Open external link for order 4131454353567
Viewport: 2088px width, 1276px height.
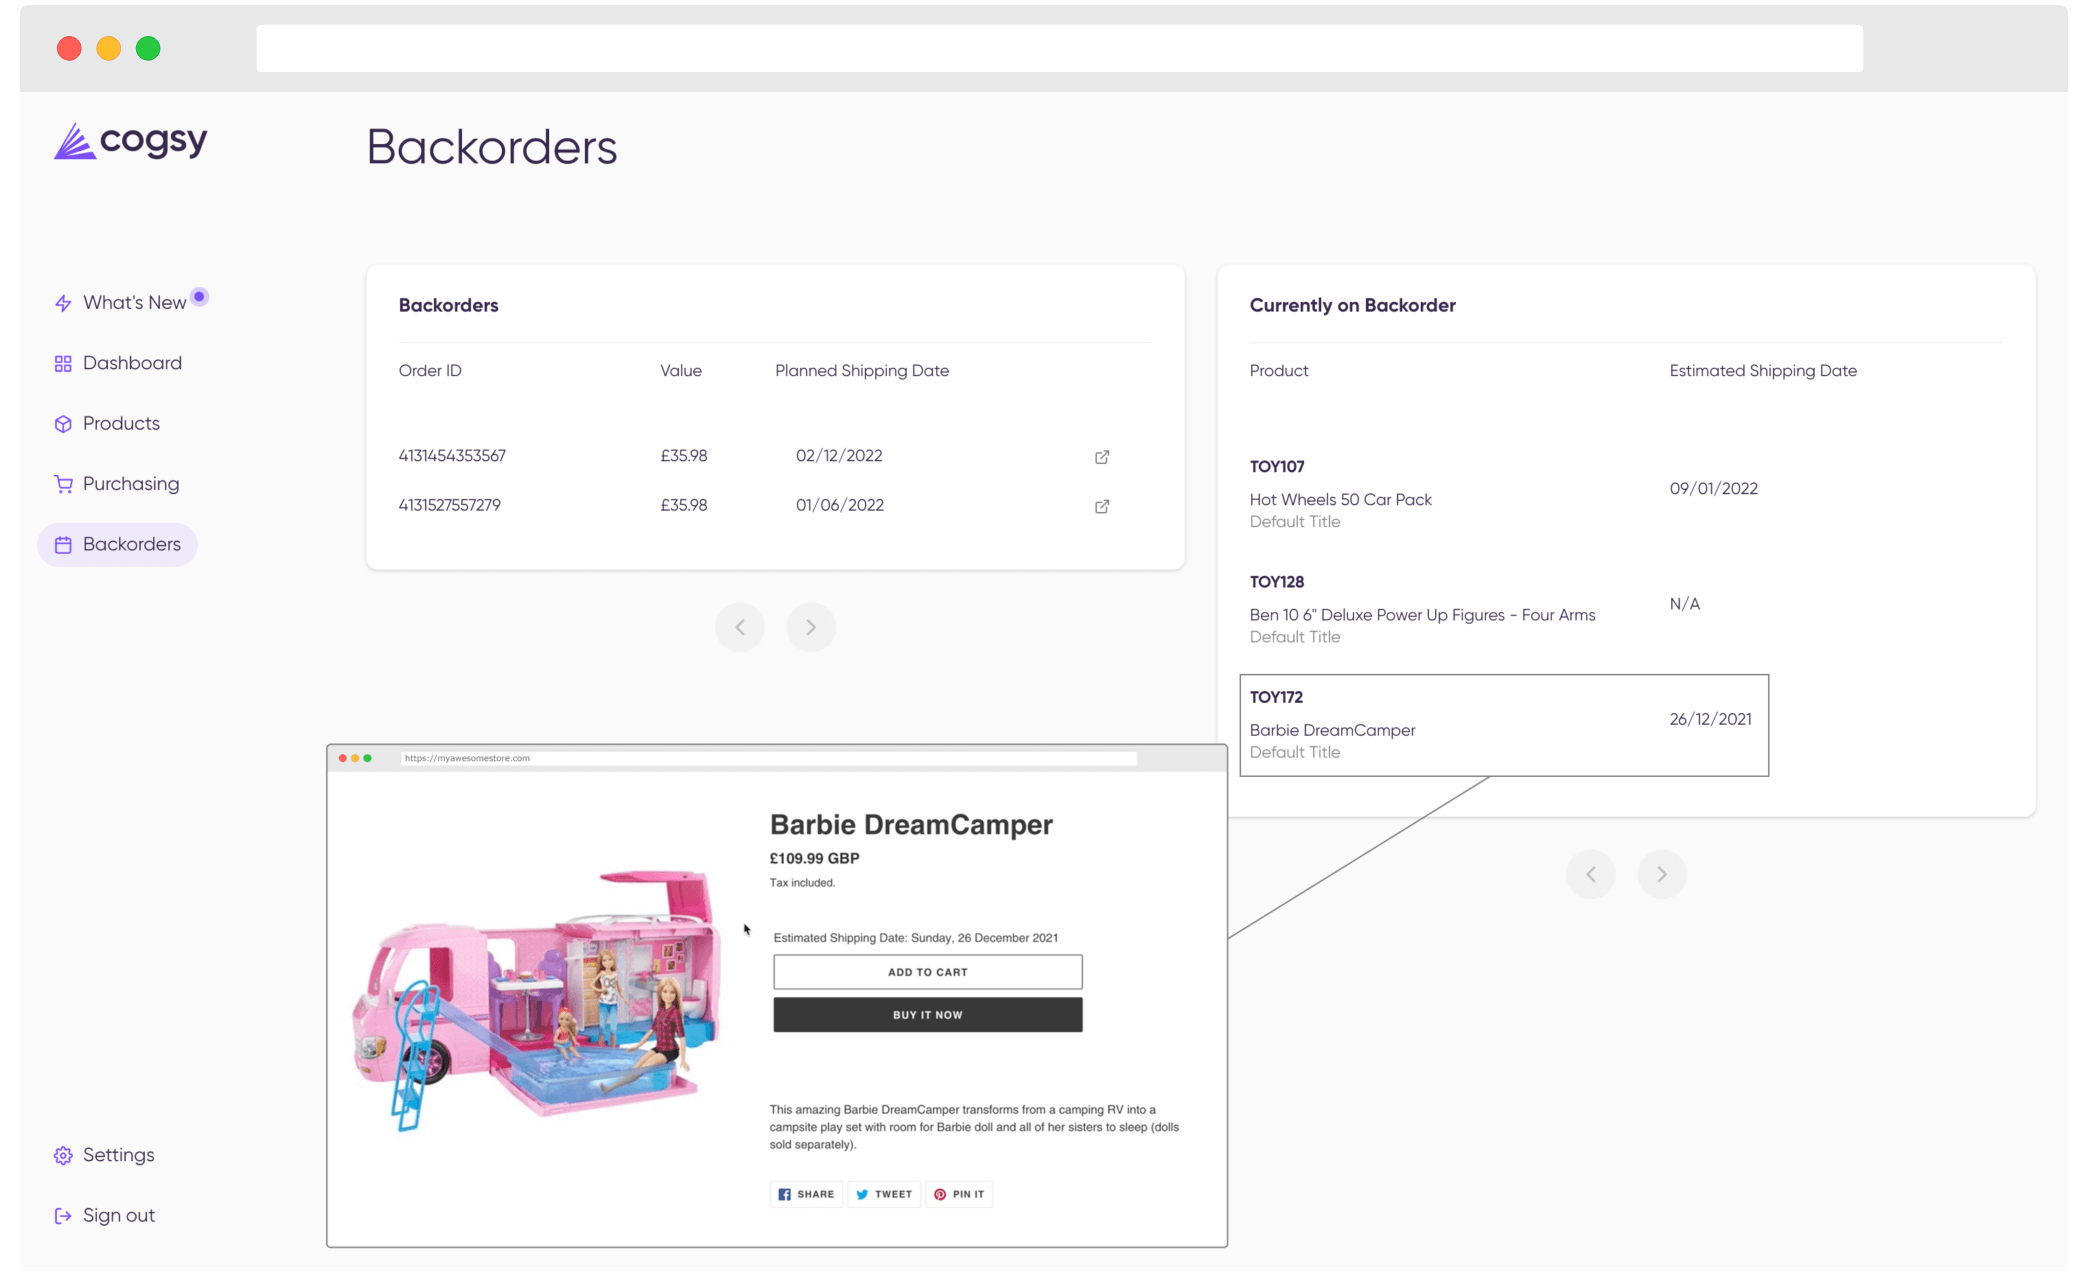tap(1101, 457)
